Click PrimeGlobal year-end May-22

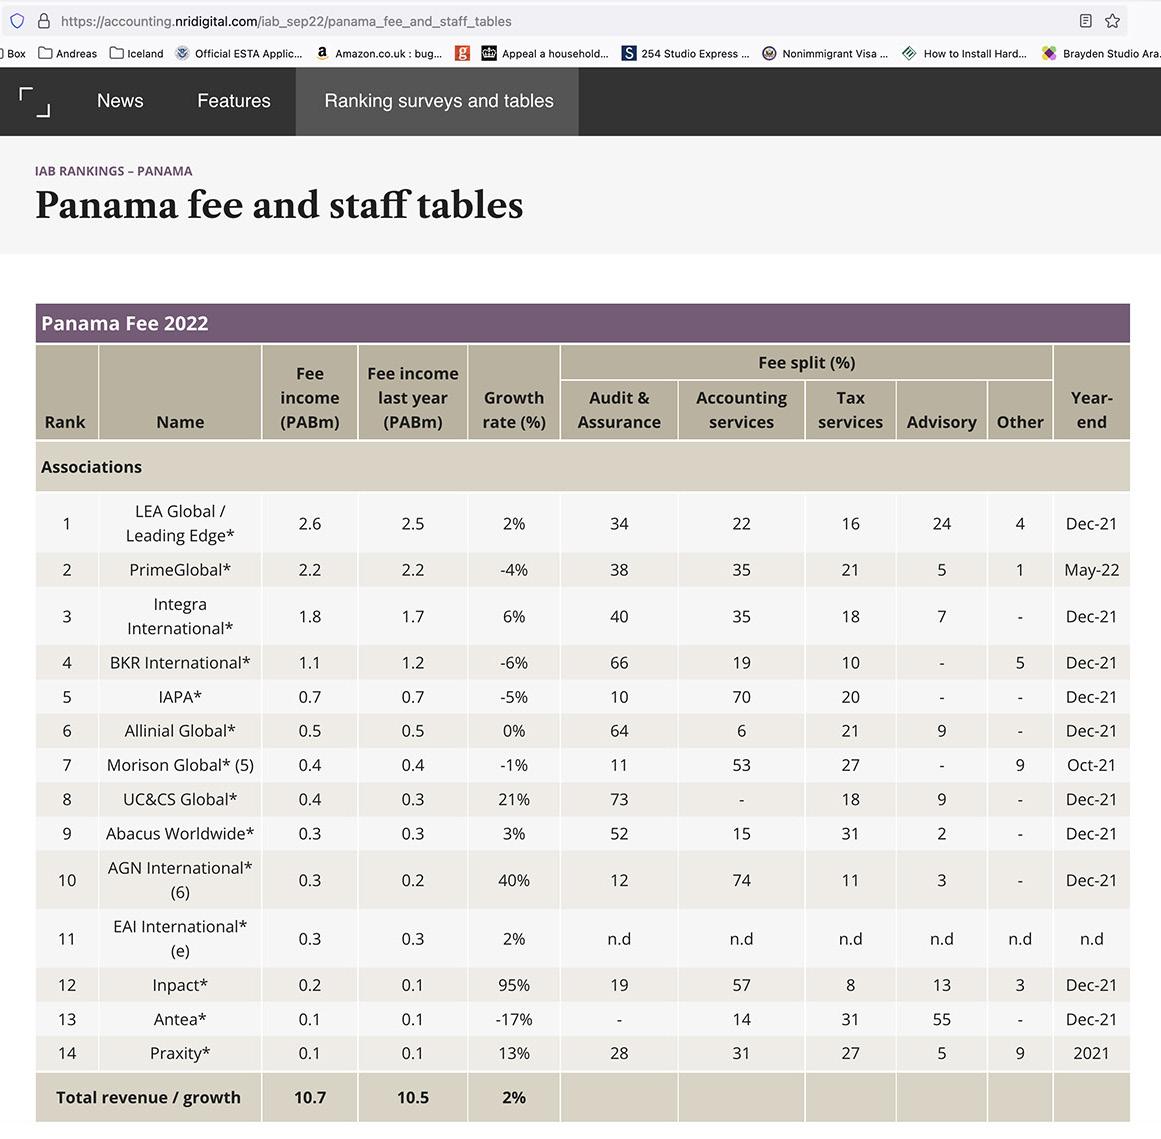click(x=1091, y=570)
